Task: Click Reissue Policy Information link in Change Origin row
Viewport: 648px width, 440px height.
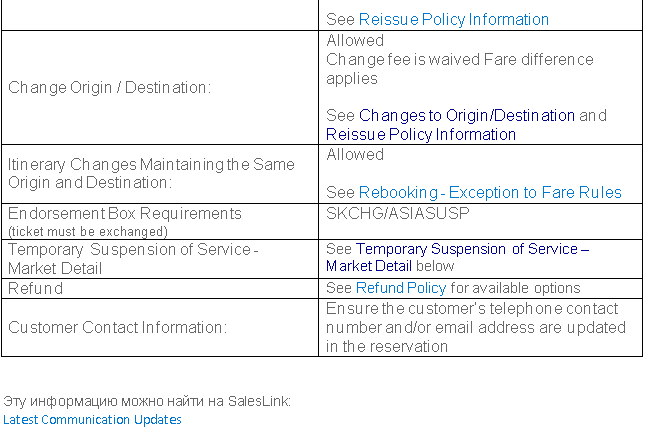Action: 421,134
